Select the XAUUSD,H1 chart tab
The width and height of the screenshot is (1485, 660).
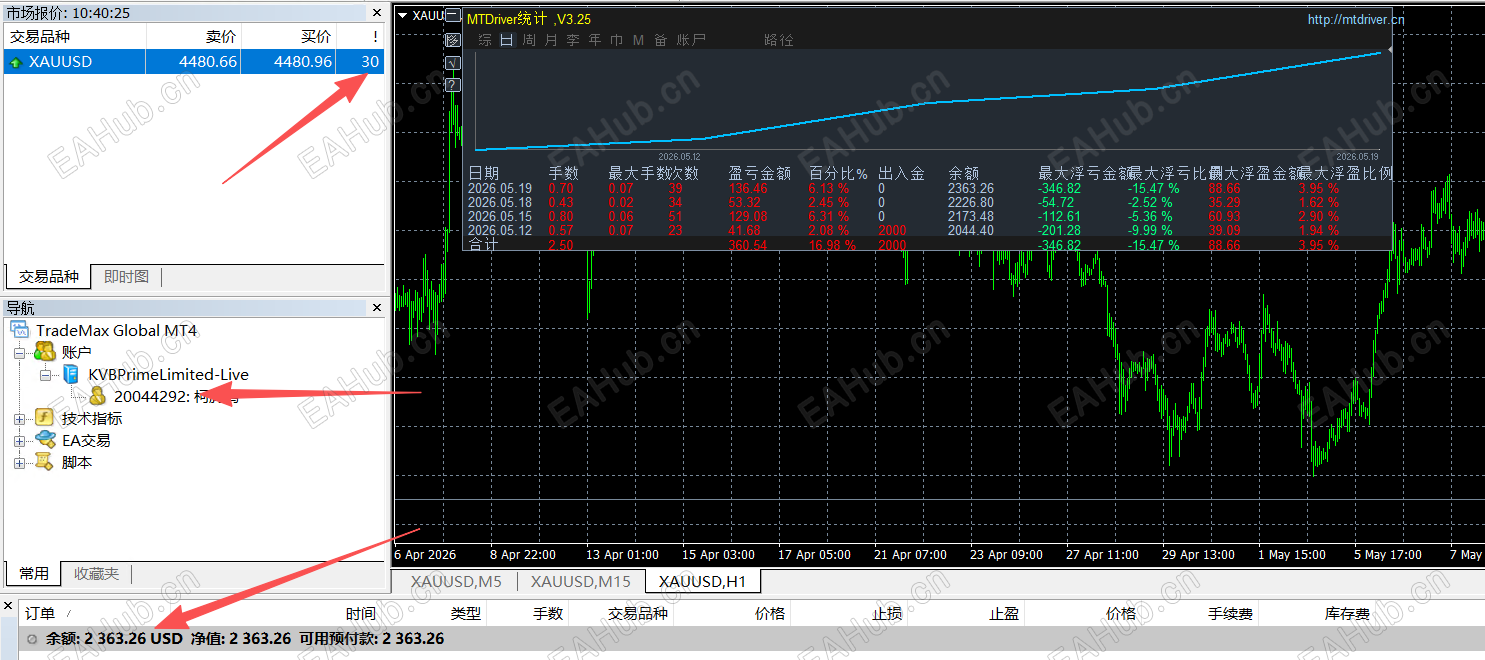703,581
